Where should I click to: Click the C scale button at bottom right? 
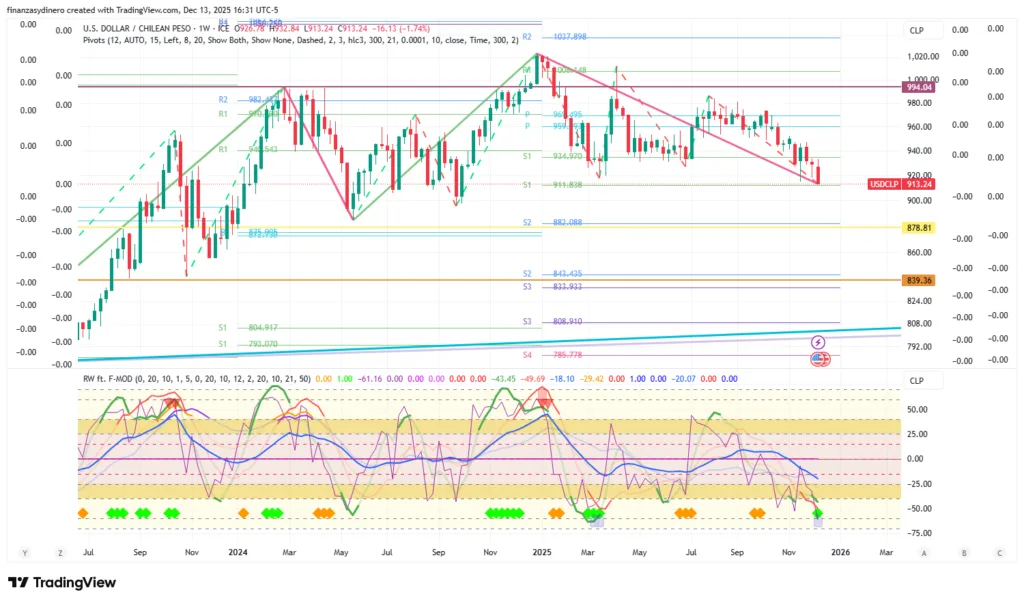[x=999, y=552]
